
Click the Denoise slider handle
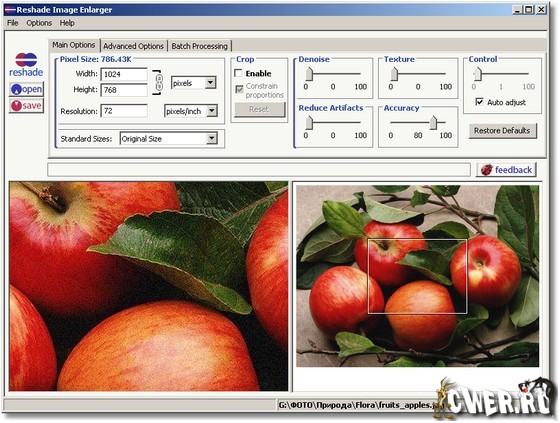pos(309,74)
